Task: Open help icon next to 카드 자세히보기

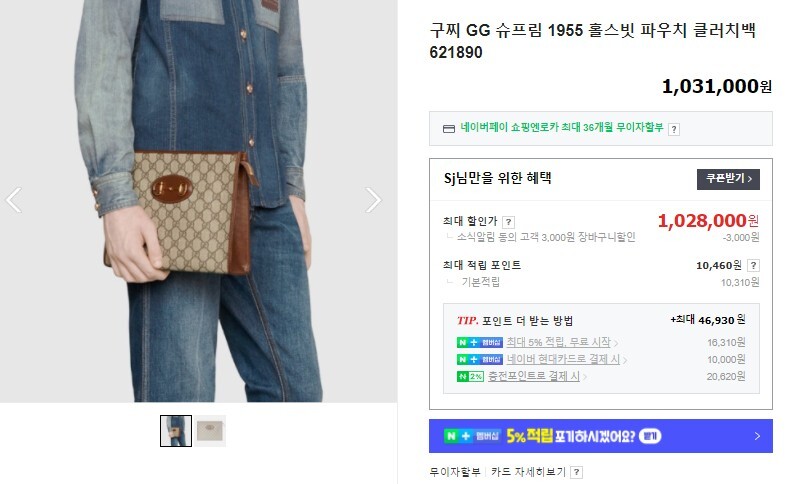Action: [576, 472]
